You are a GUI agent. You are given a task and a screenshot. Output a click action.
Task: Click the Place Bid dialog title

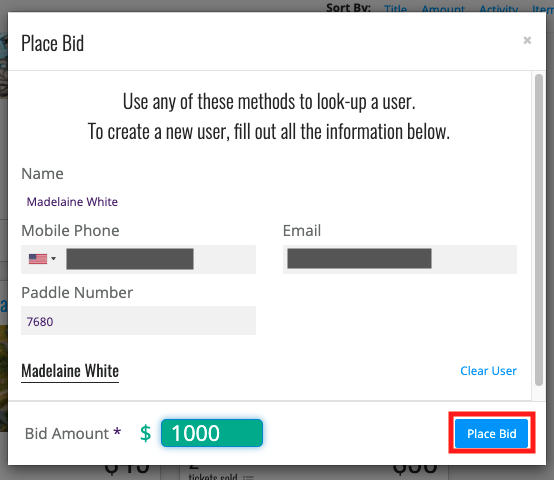pyautogui.click(x=53, y=43)
